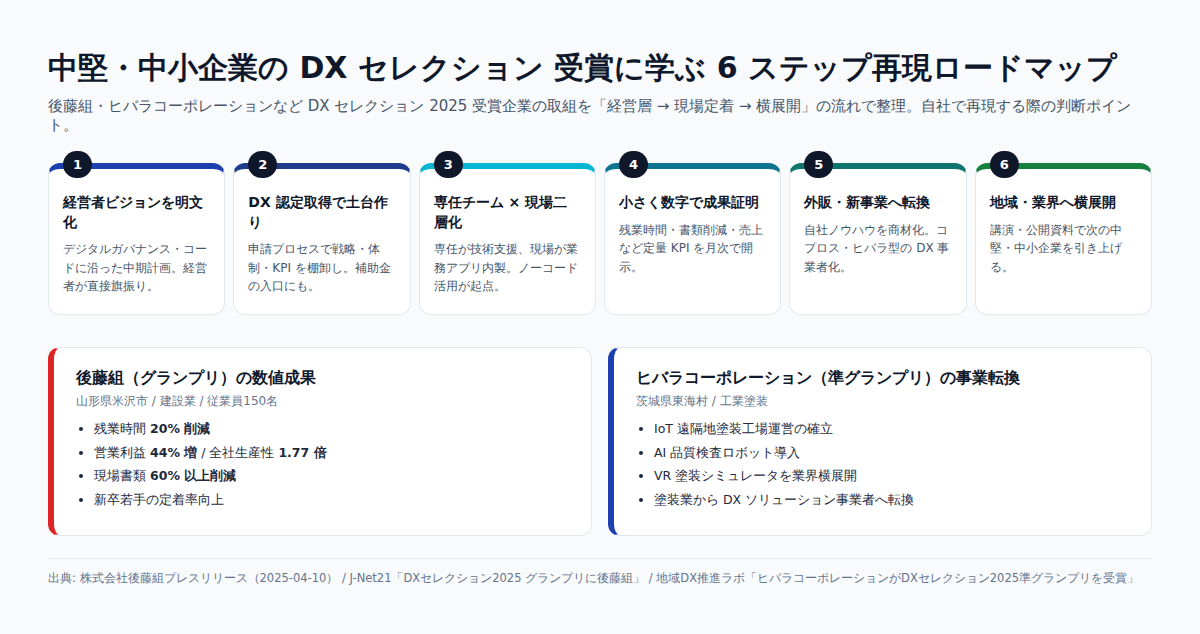
Task: Click the description 申請プロセスで戦略・体制・KPI を棚卸し
Action: click(320, 267)
